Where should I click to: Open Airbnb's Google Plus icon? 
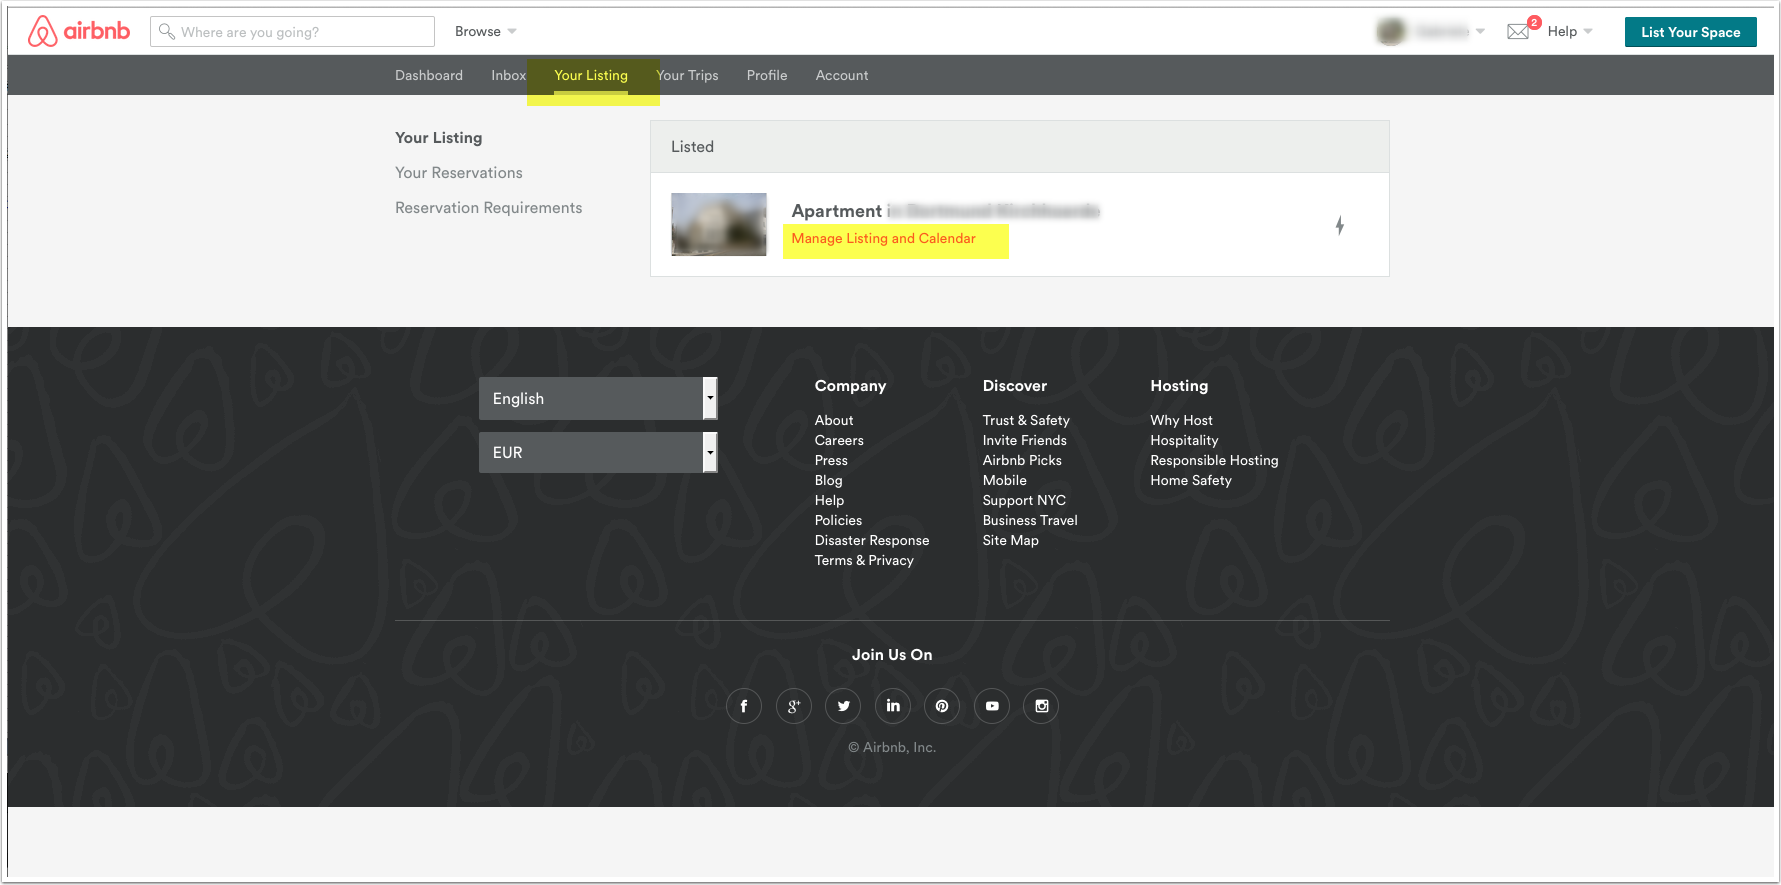[794, 706]
